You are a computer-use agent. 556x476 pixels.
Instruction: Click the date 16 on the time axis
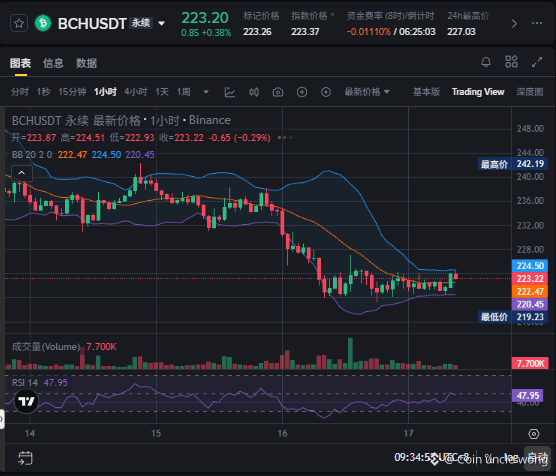(x=282, y=433)
